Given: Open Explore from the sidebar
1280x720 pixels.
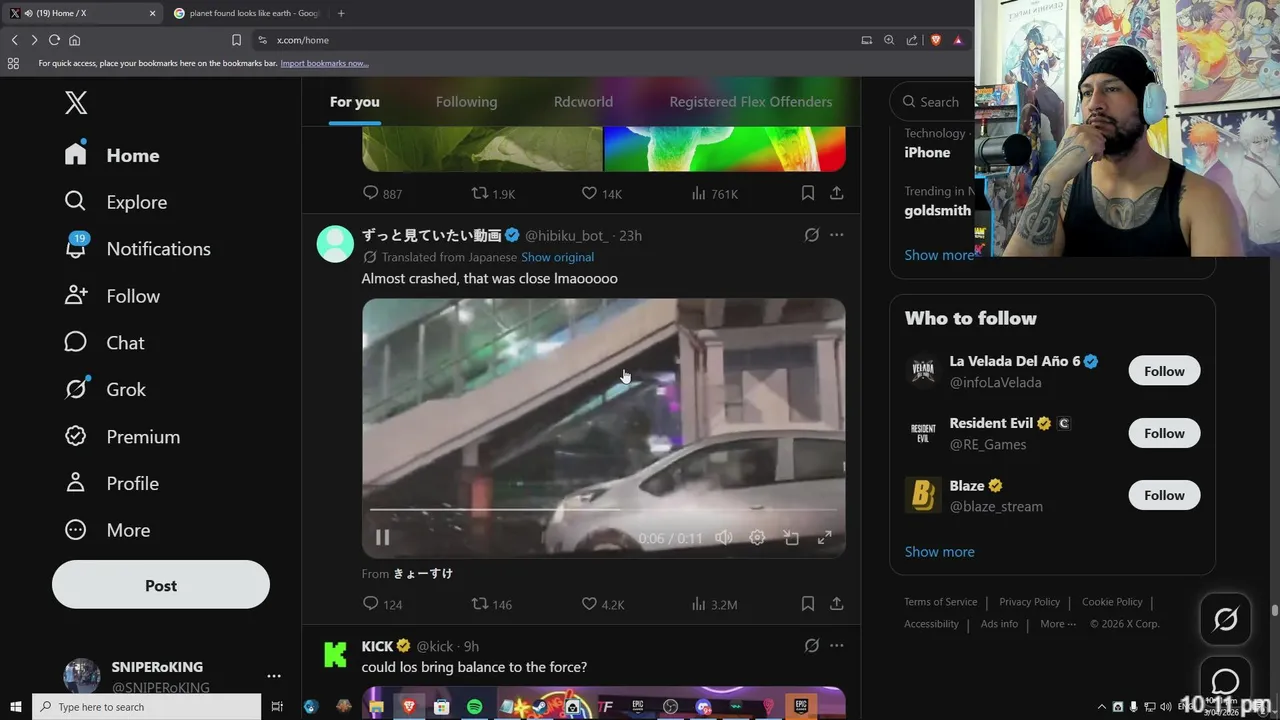Looking at the screenshot, I should pos(115,202).
